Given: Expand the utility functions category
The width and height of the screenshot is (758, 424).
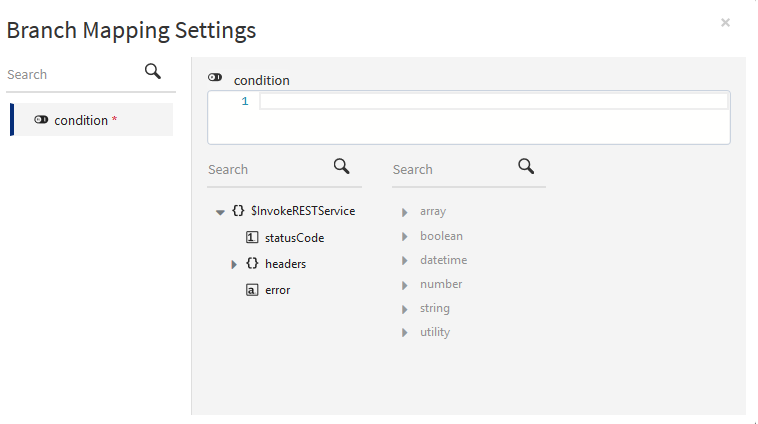Looking at the screenshot, I should pyautogui.click(x=405, y=332).
